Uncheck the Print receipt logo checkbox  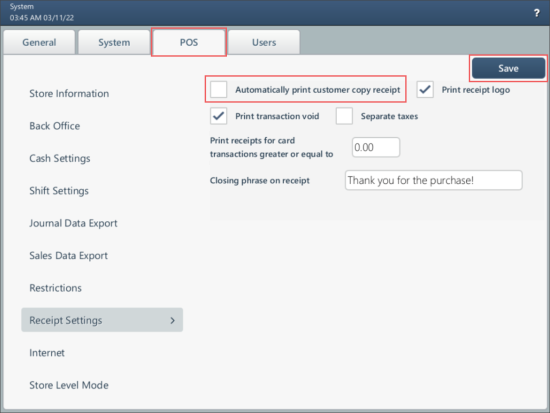425,89
